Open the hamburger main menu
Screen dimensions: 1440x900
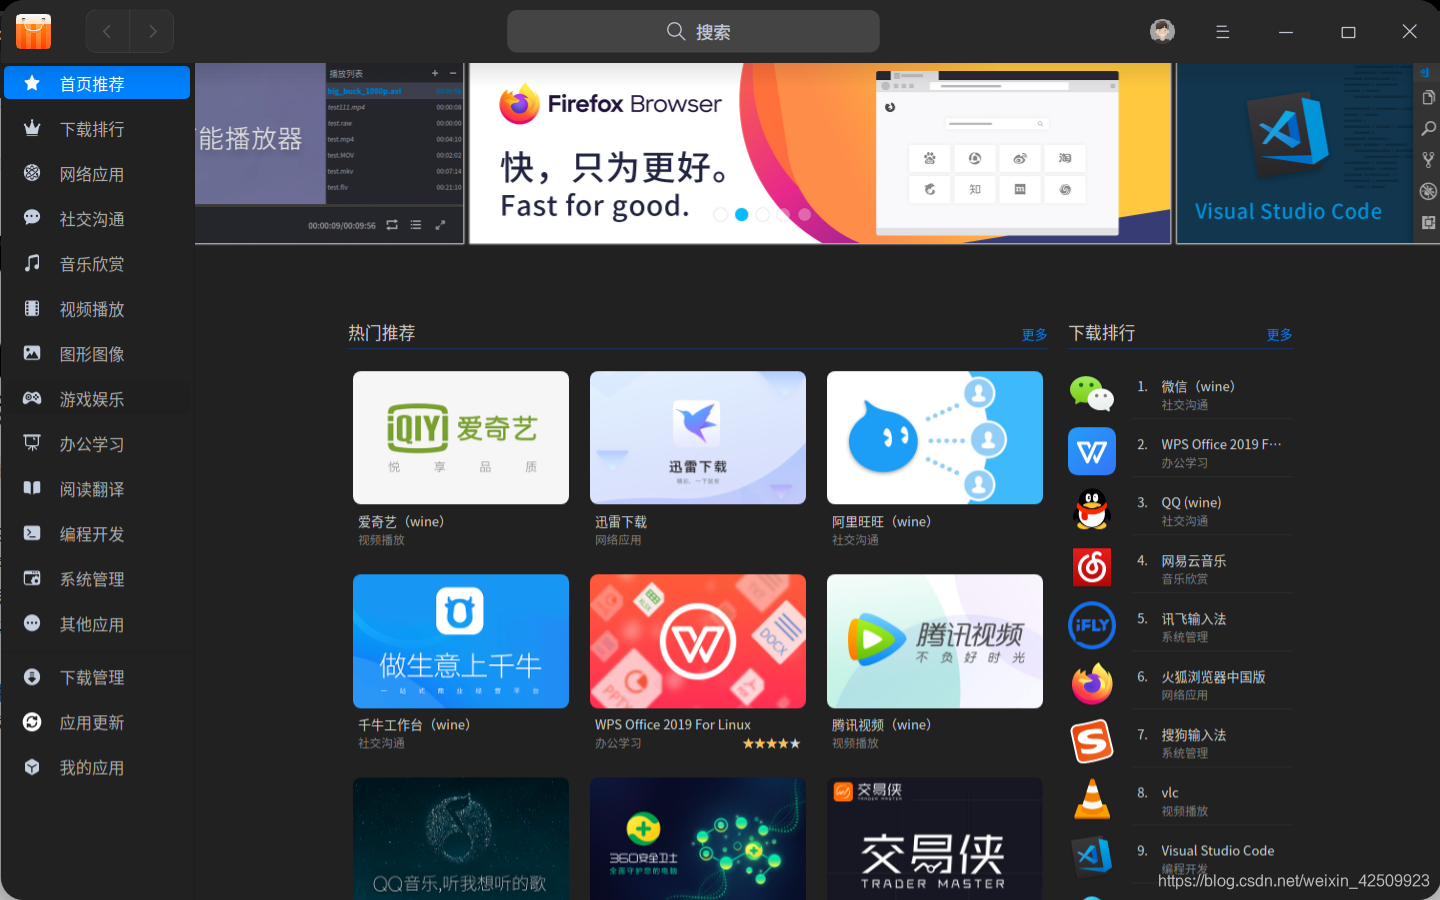(1222, 32)
